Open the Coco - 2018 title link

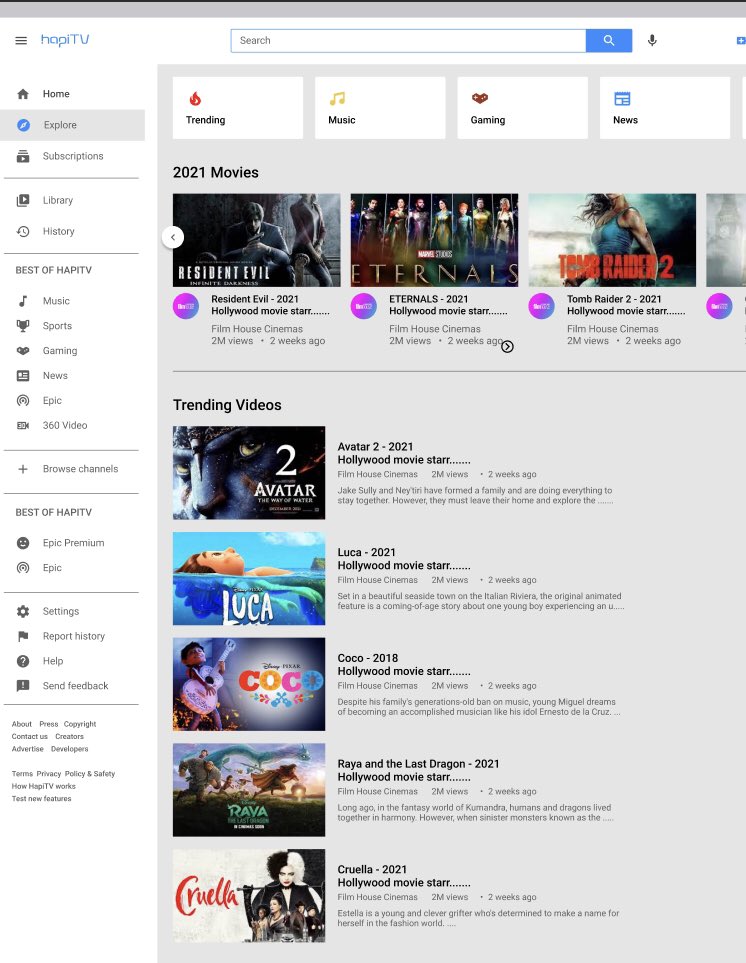tap(368, 658)
